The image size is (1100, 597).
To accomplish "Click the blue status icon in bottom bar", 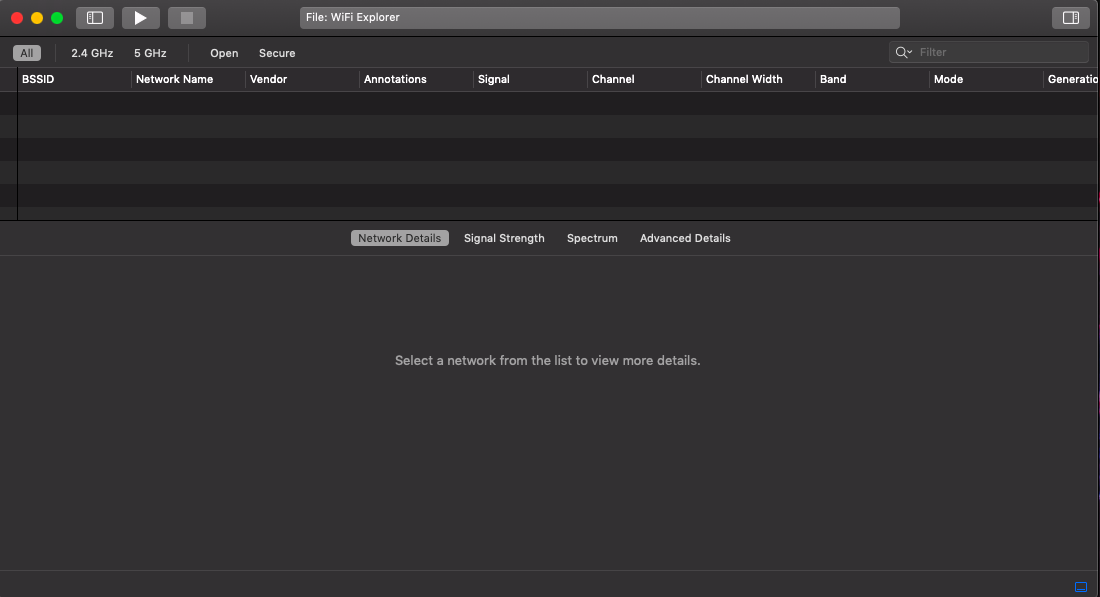I will [1081, 586].
